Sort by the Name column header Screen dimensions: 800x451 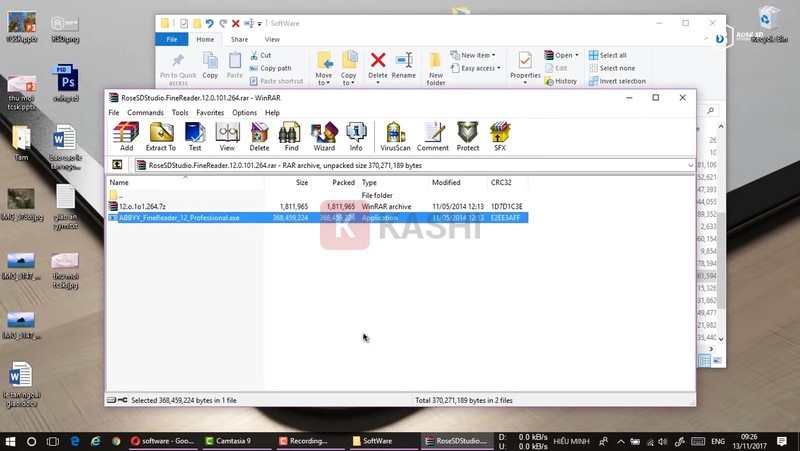click(x=186, y=182)
